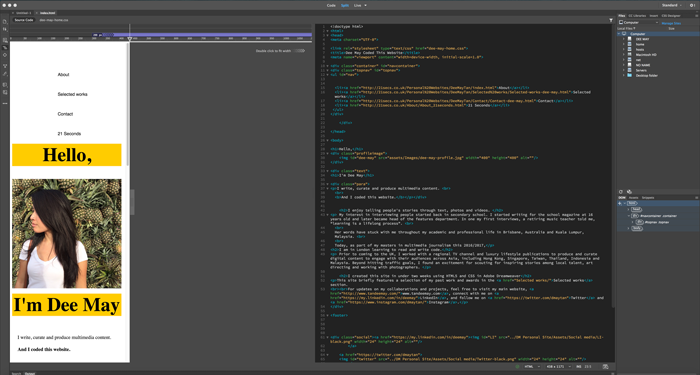This screenshot has width=700, height=375.
Task: Select the #topnav .topnav DOM node
Action: click(652, 222)
